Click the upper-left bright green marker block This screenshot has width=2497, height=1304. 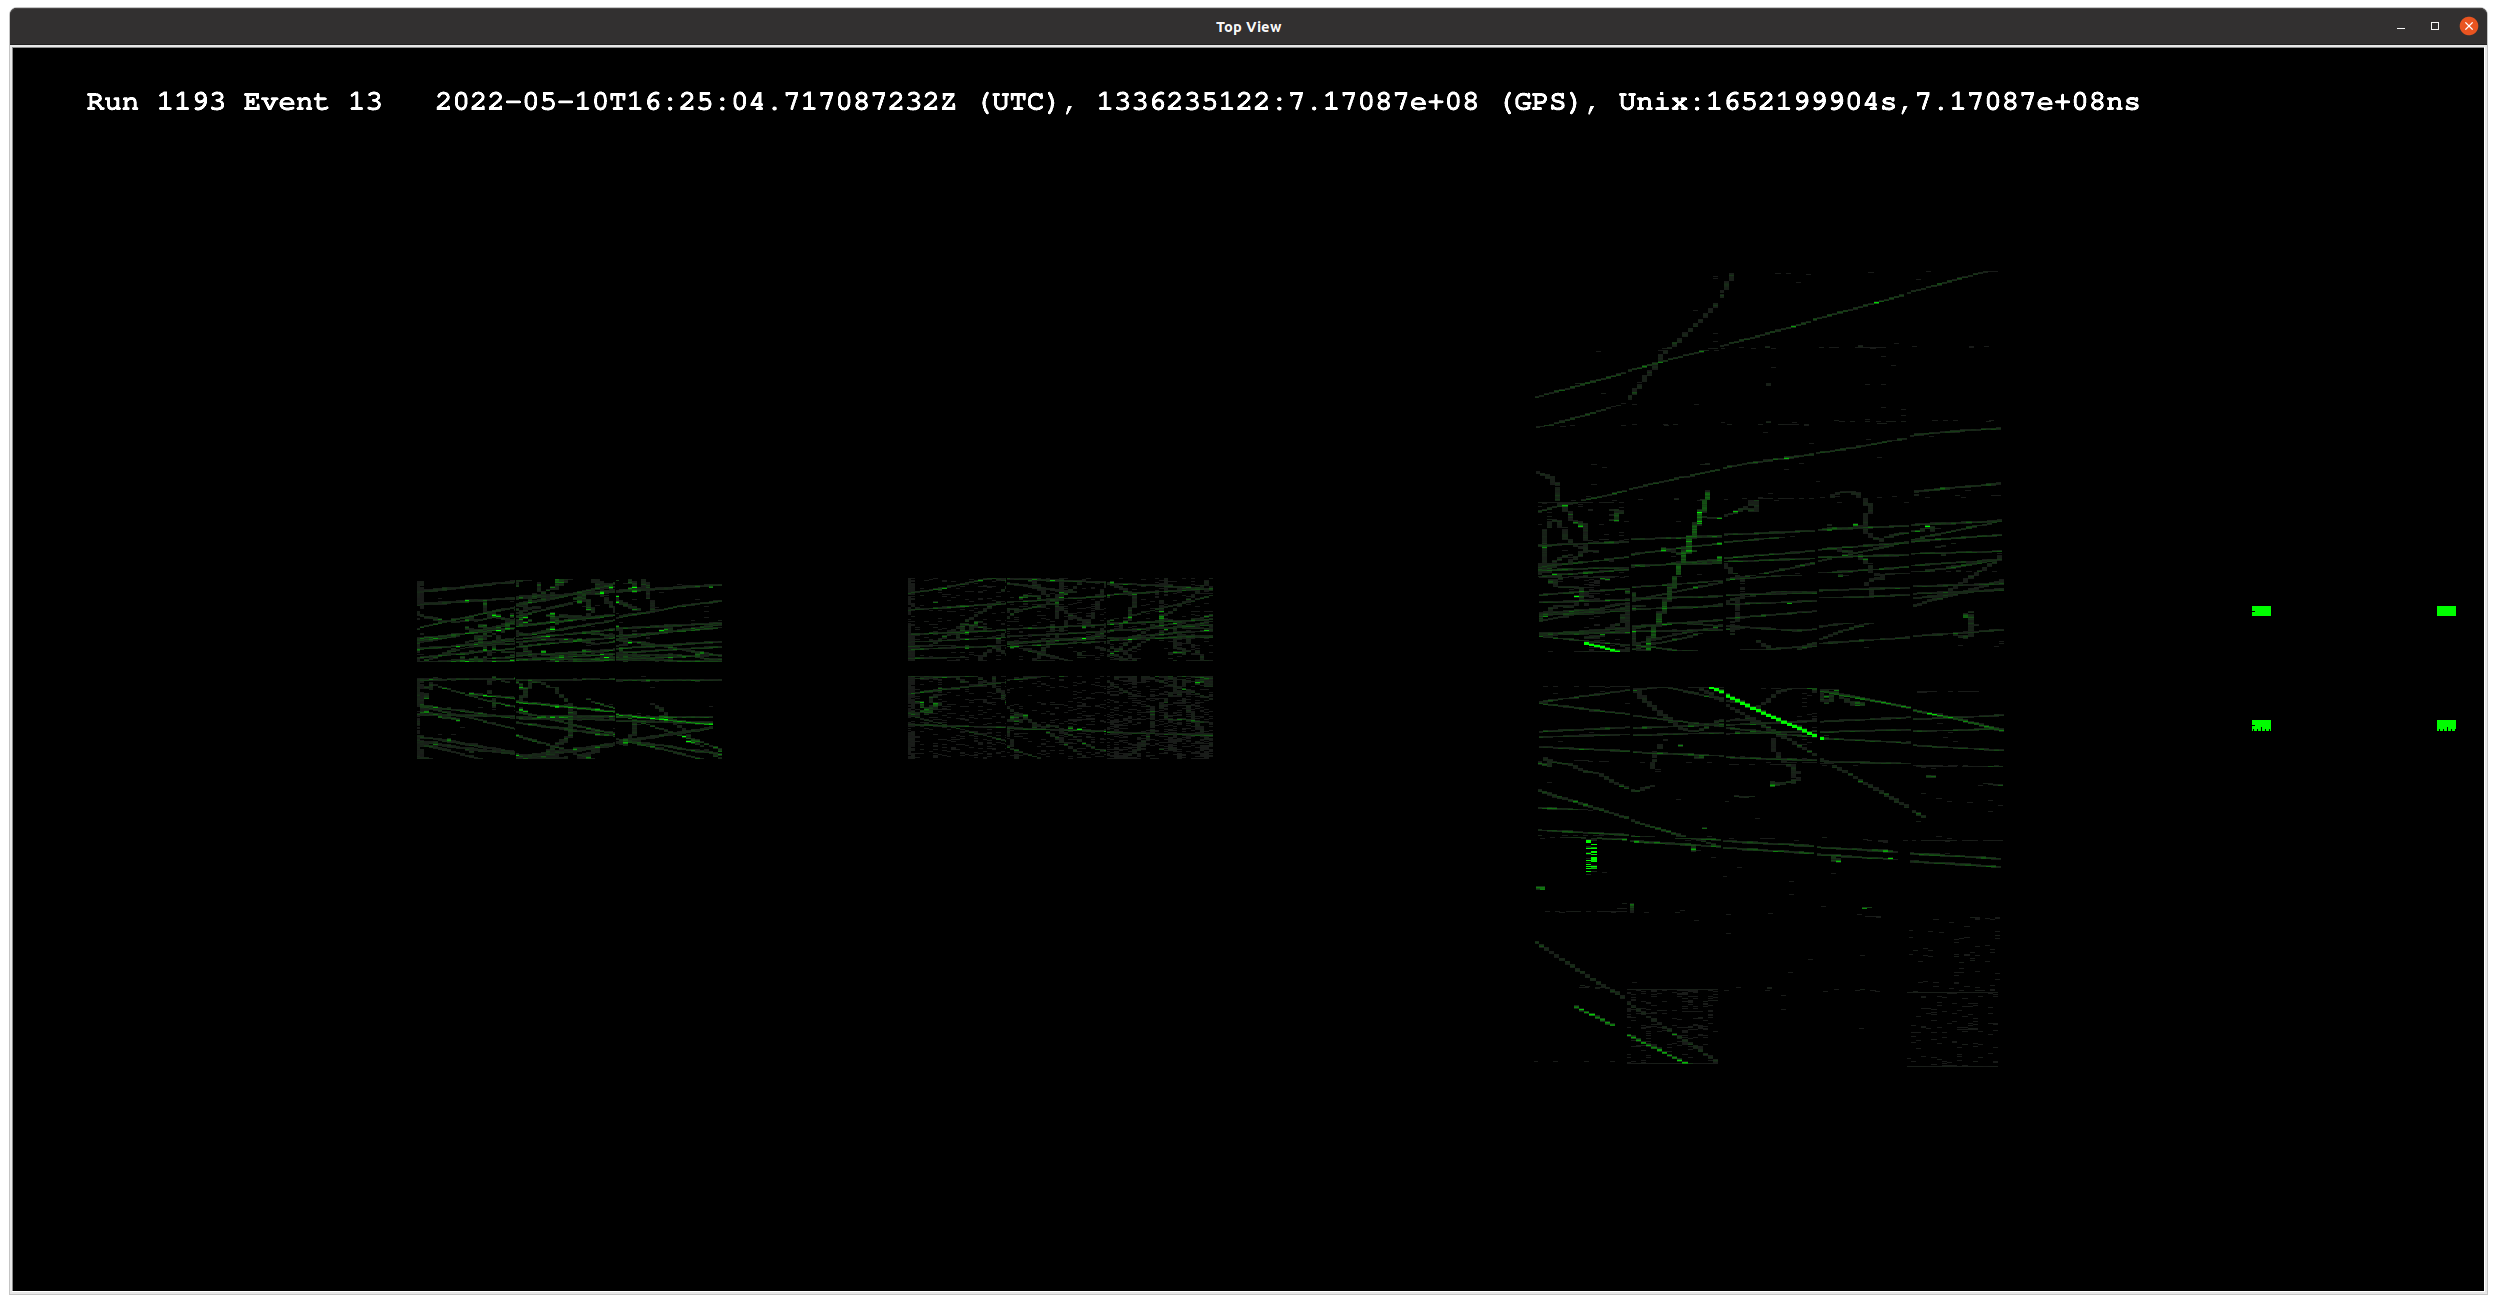tap(2261, 611)
